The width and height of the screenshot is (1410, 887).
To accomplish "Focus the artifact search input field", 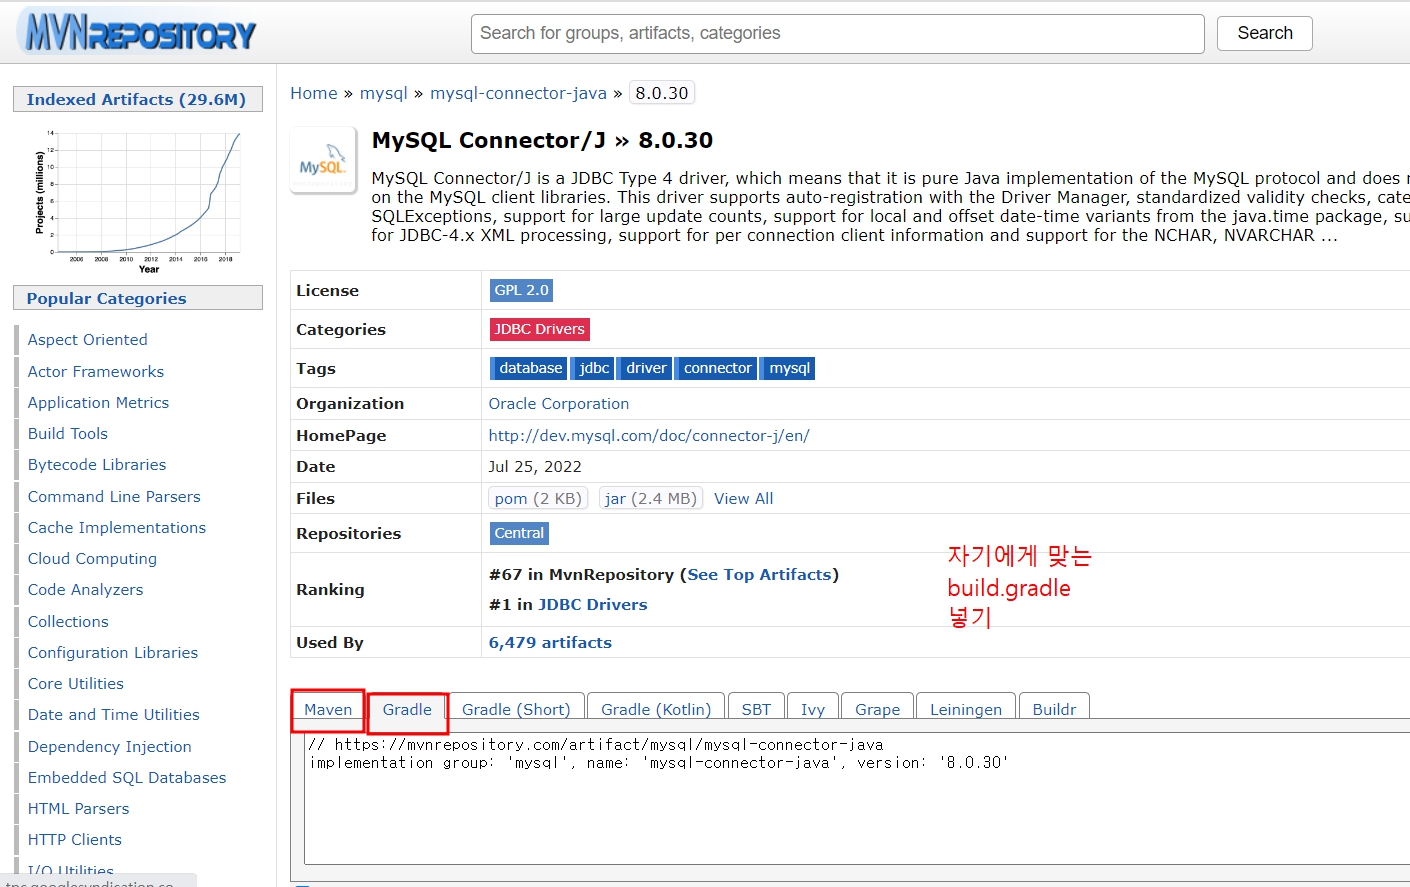I will tap(837, 33).
